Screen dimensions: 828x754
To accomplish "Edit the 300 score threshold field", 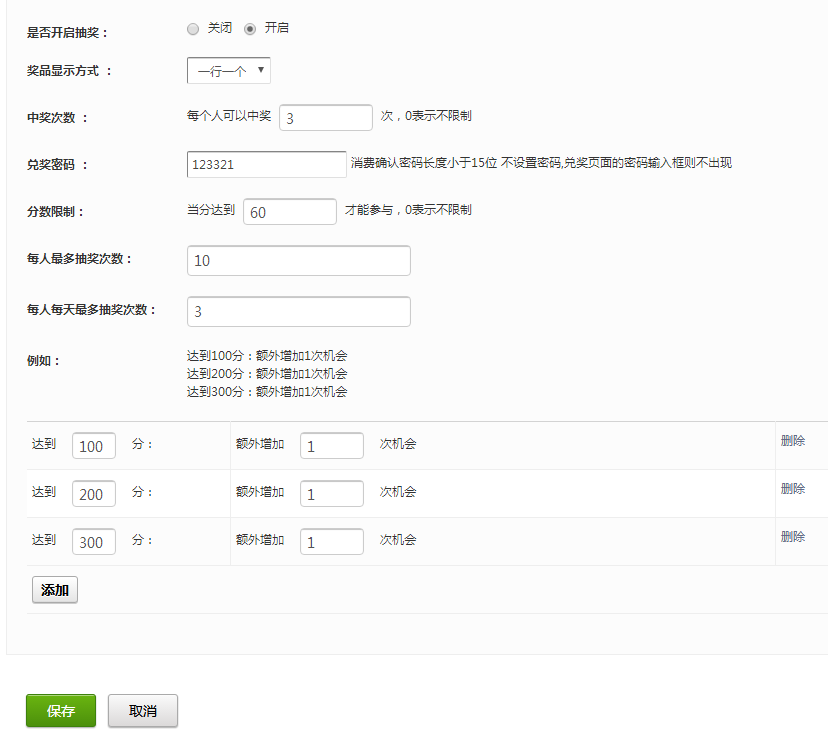I will (93, 542).
